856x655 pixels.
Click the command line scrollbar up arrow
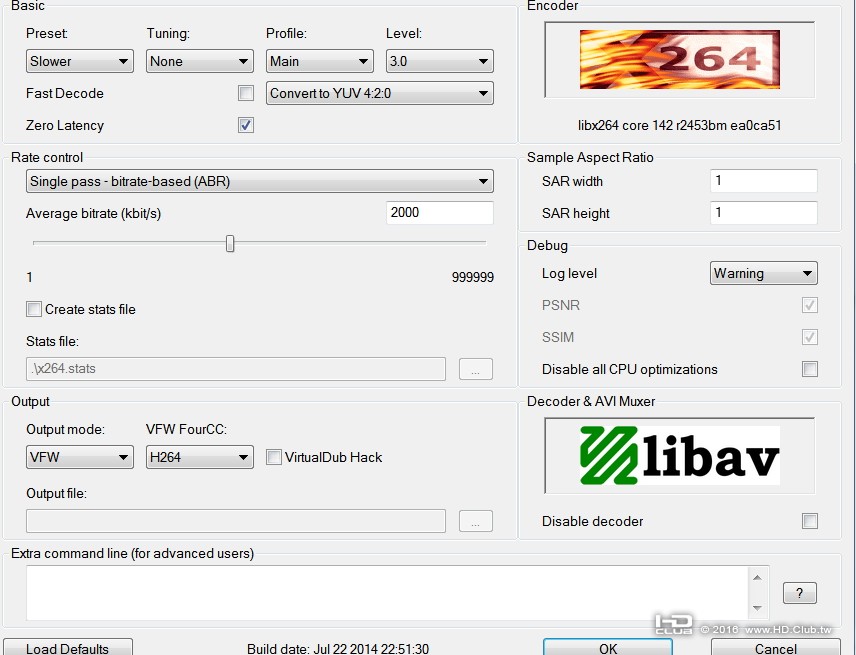coord(758,577)
